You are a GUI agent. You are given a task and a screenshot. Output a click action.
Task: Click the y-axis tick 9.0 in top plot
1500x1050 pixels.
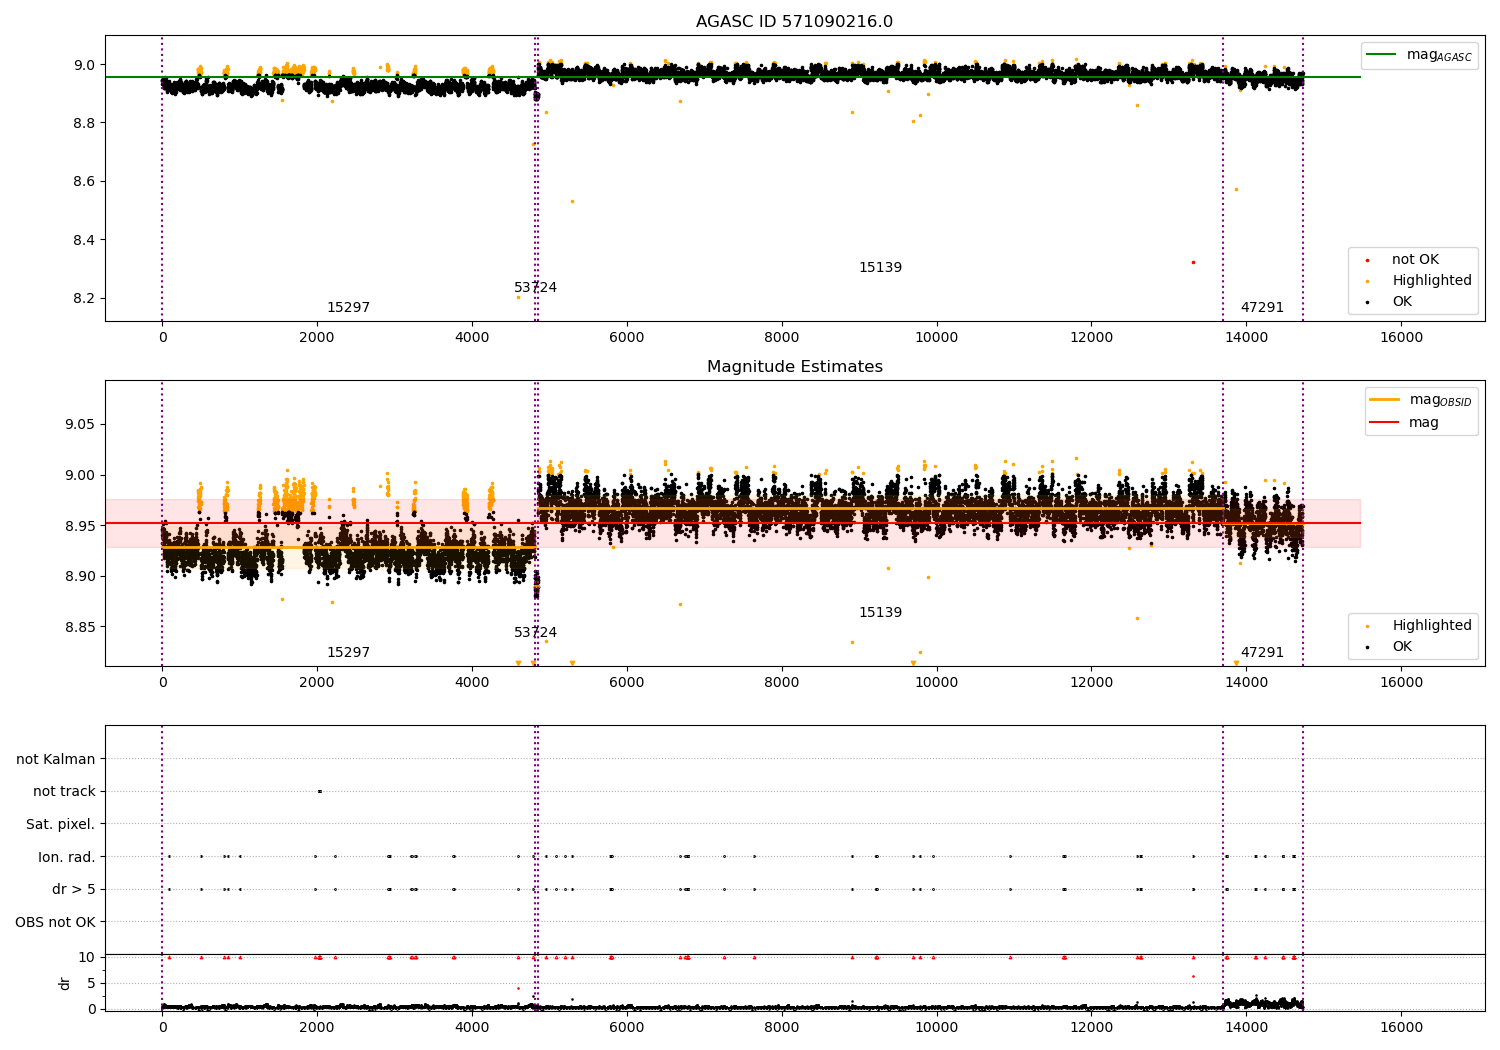click(x=83, y=65)
